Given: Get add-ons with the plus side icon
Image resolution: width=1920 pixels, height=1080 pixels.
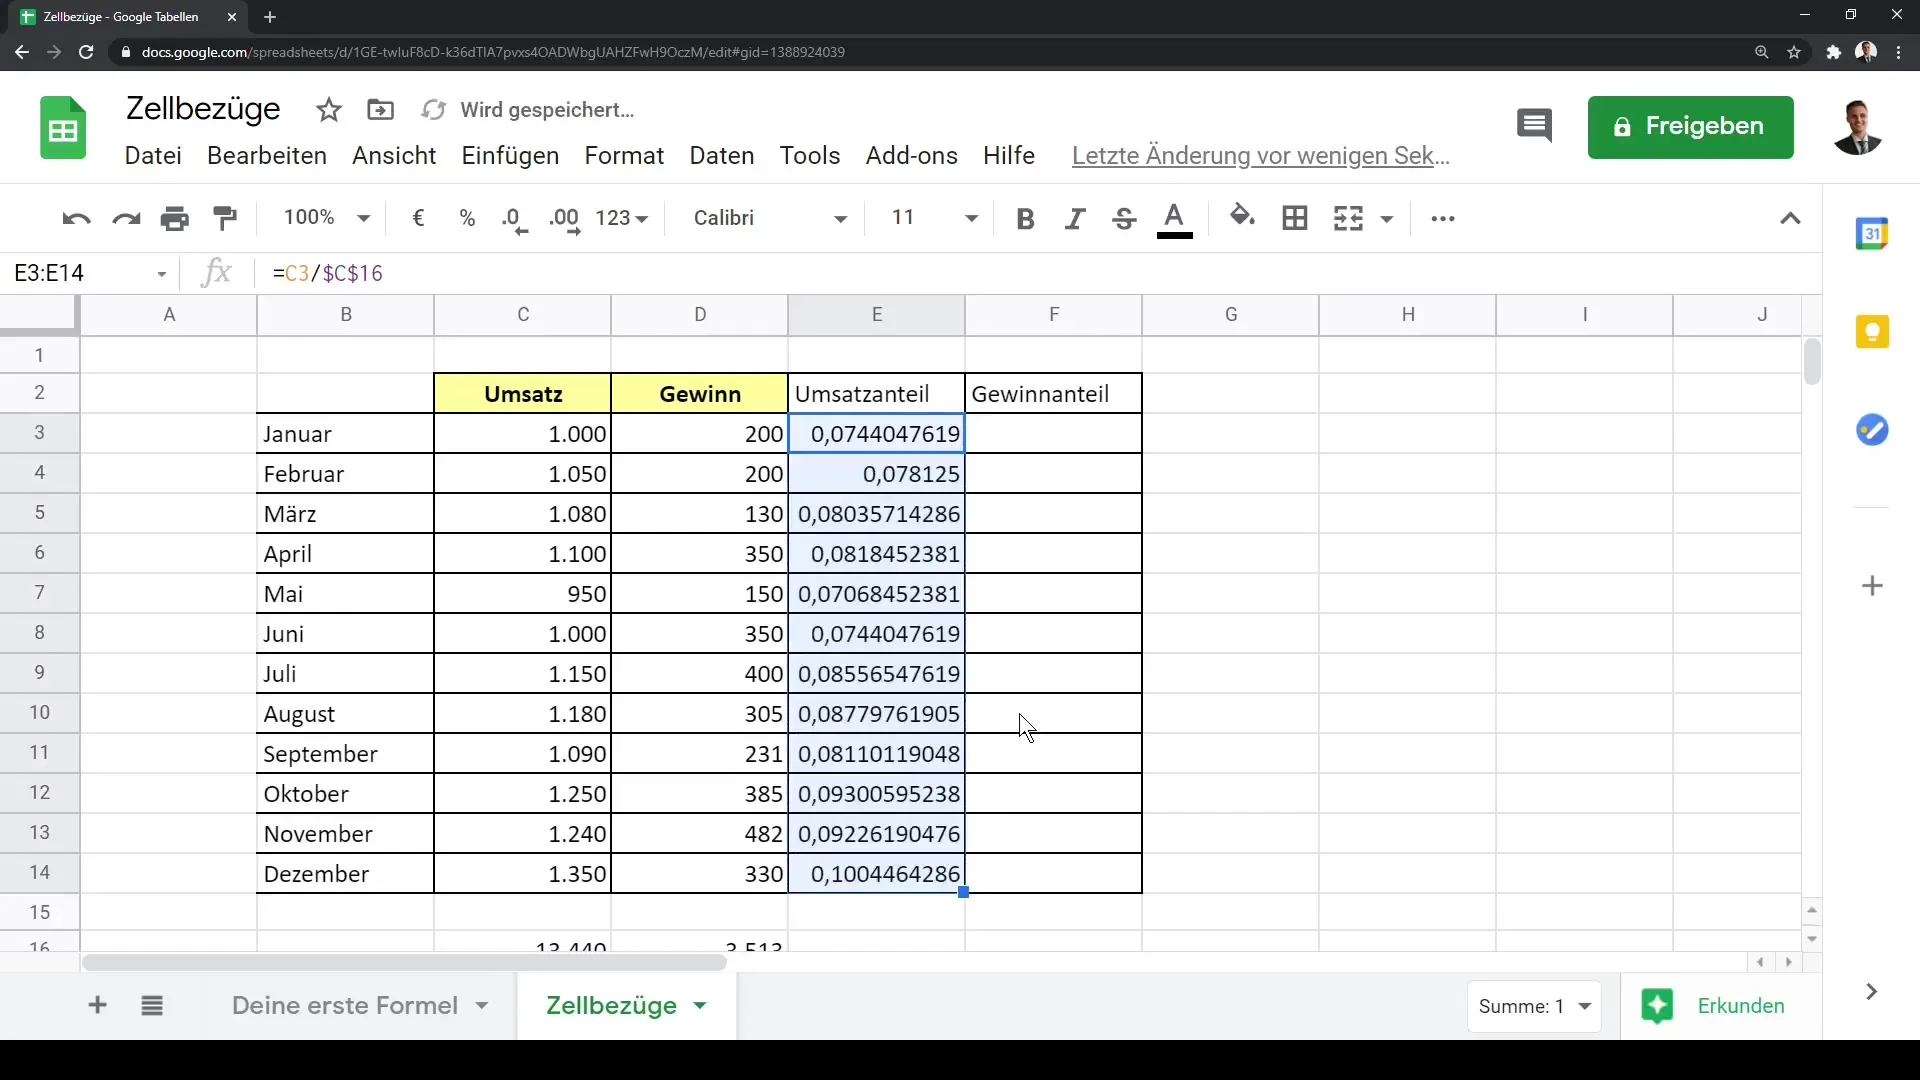Looking at the screenshot, I should [1873, 586].
